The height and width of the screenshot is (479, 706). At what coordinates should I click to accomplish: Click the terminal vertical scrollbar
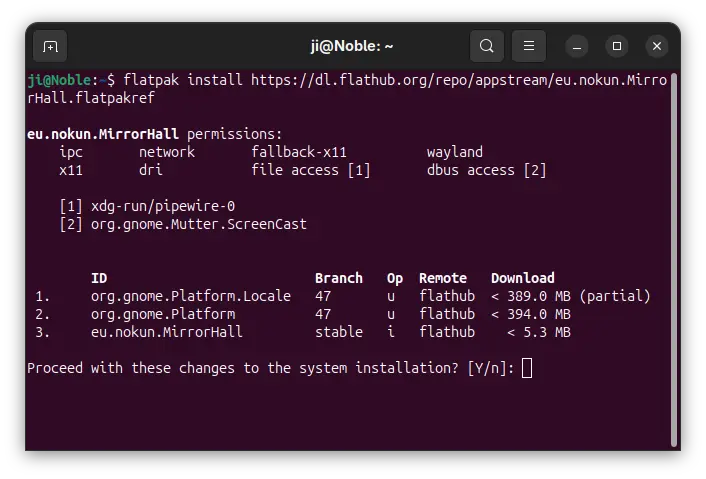[674, 259]
